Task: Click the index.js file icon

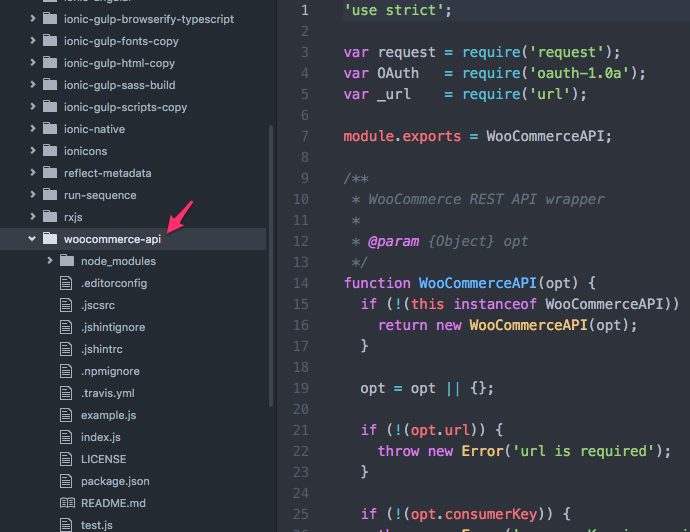Action: (x=66, y=437)
